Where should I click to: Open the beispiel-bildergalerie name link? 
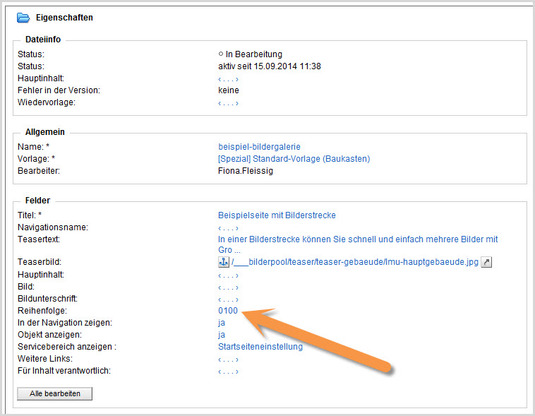[x=259, y=147]
